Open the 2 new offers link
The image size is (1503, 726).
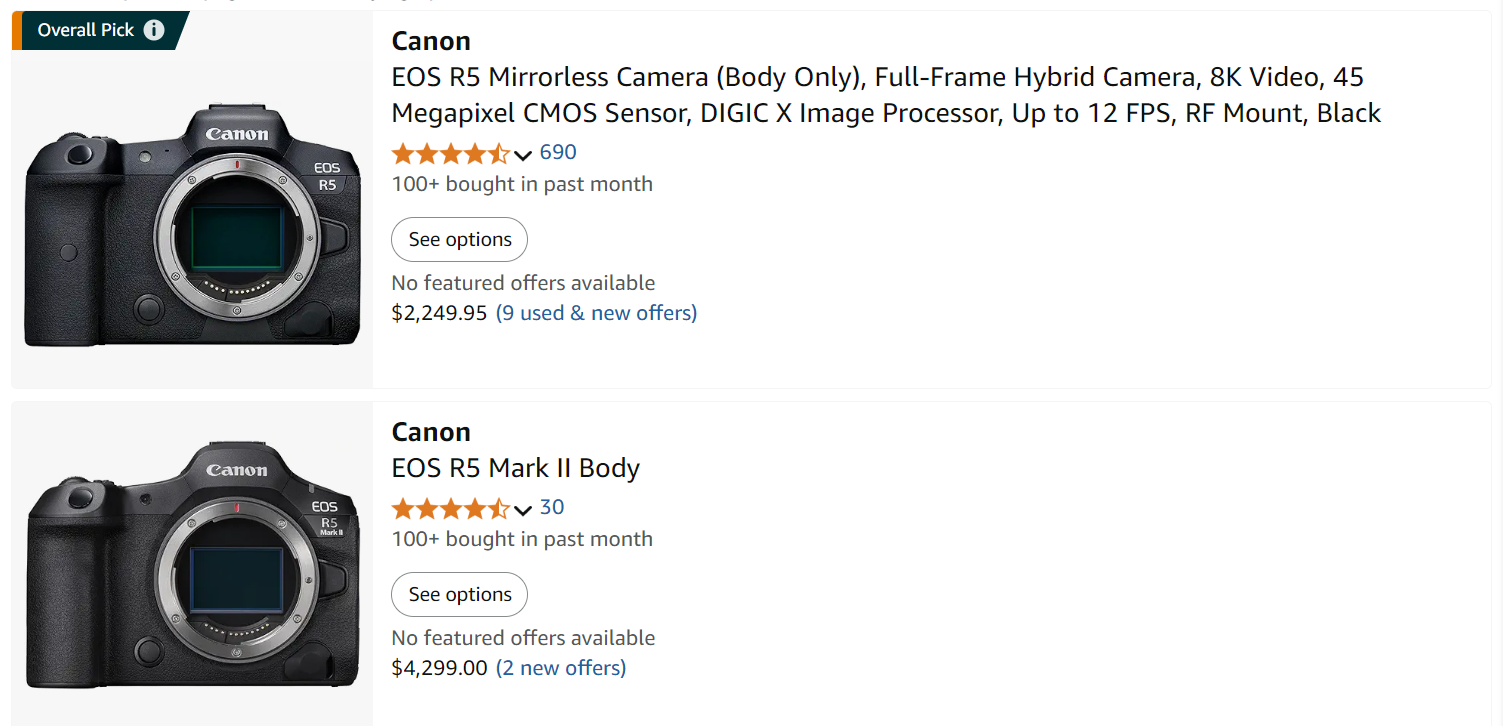point(561,668)
